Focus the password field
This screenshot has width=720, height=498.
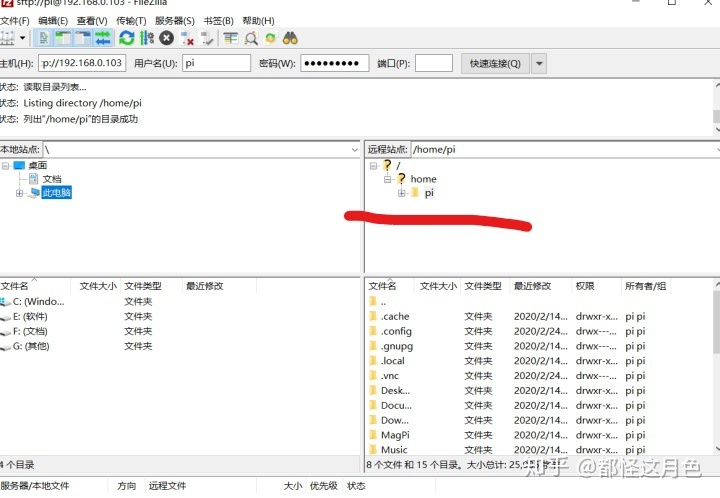335,63
